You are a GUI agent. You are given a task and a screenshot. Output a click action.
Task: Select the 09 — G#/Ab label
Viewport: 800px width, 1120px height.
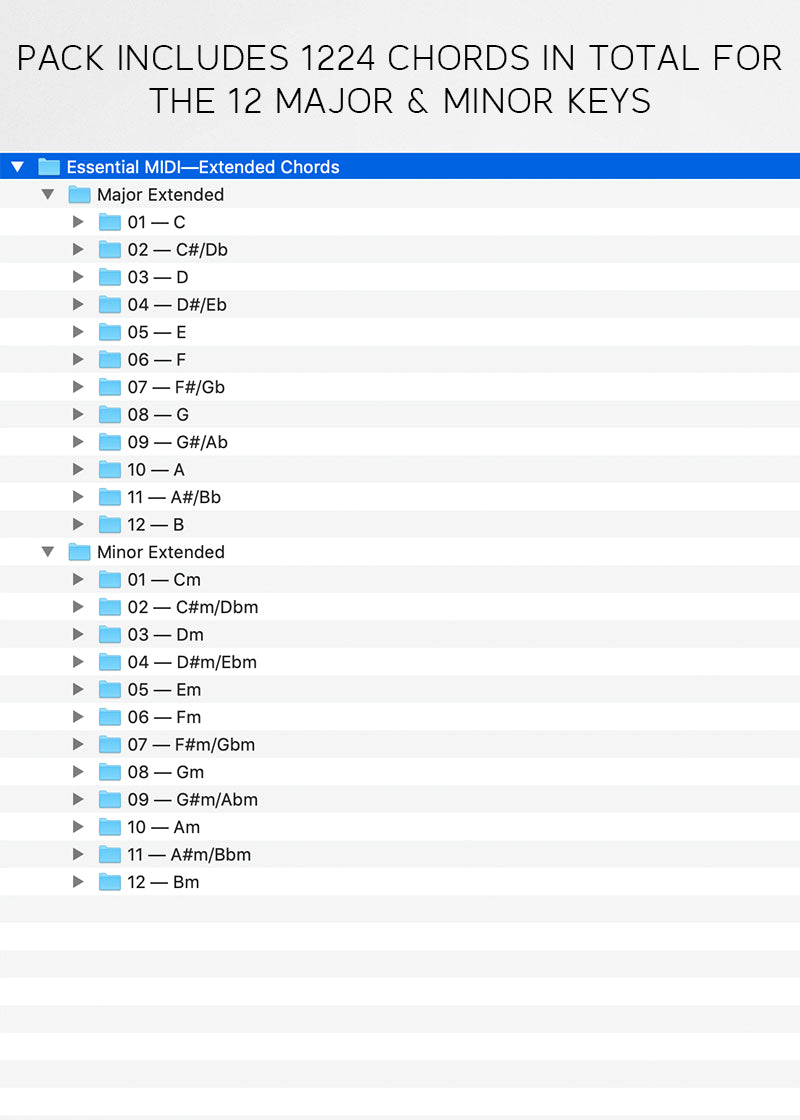178,442
